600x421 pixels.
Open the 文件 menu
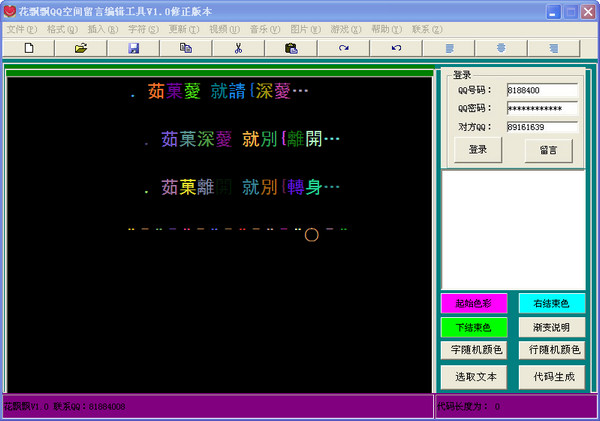pos(22,29)
